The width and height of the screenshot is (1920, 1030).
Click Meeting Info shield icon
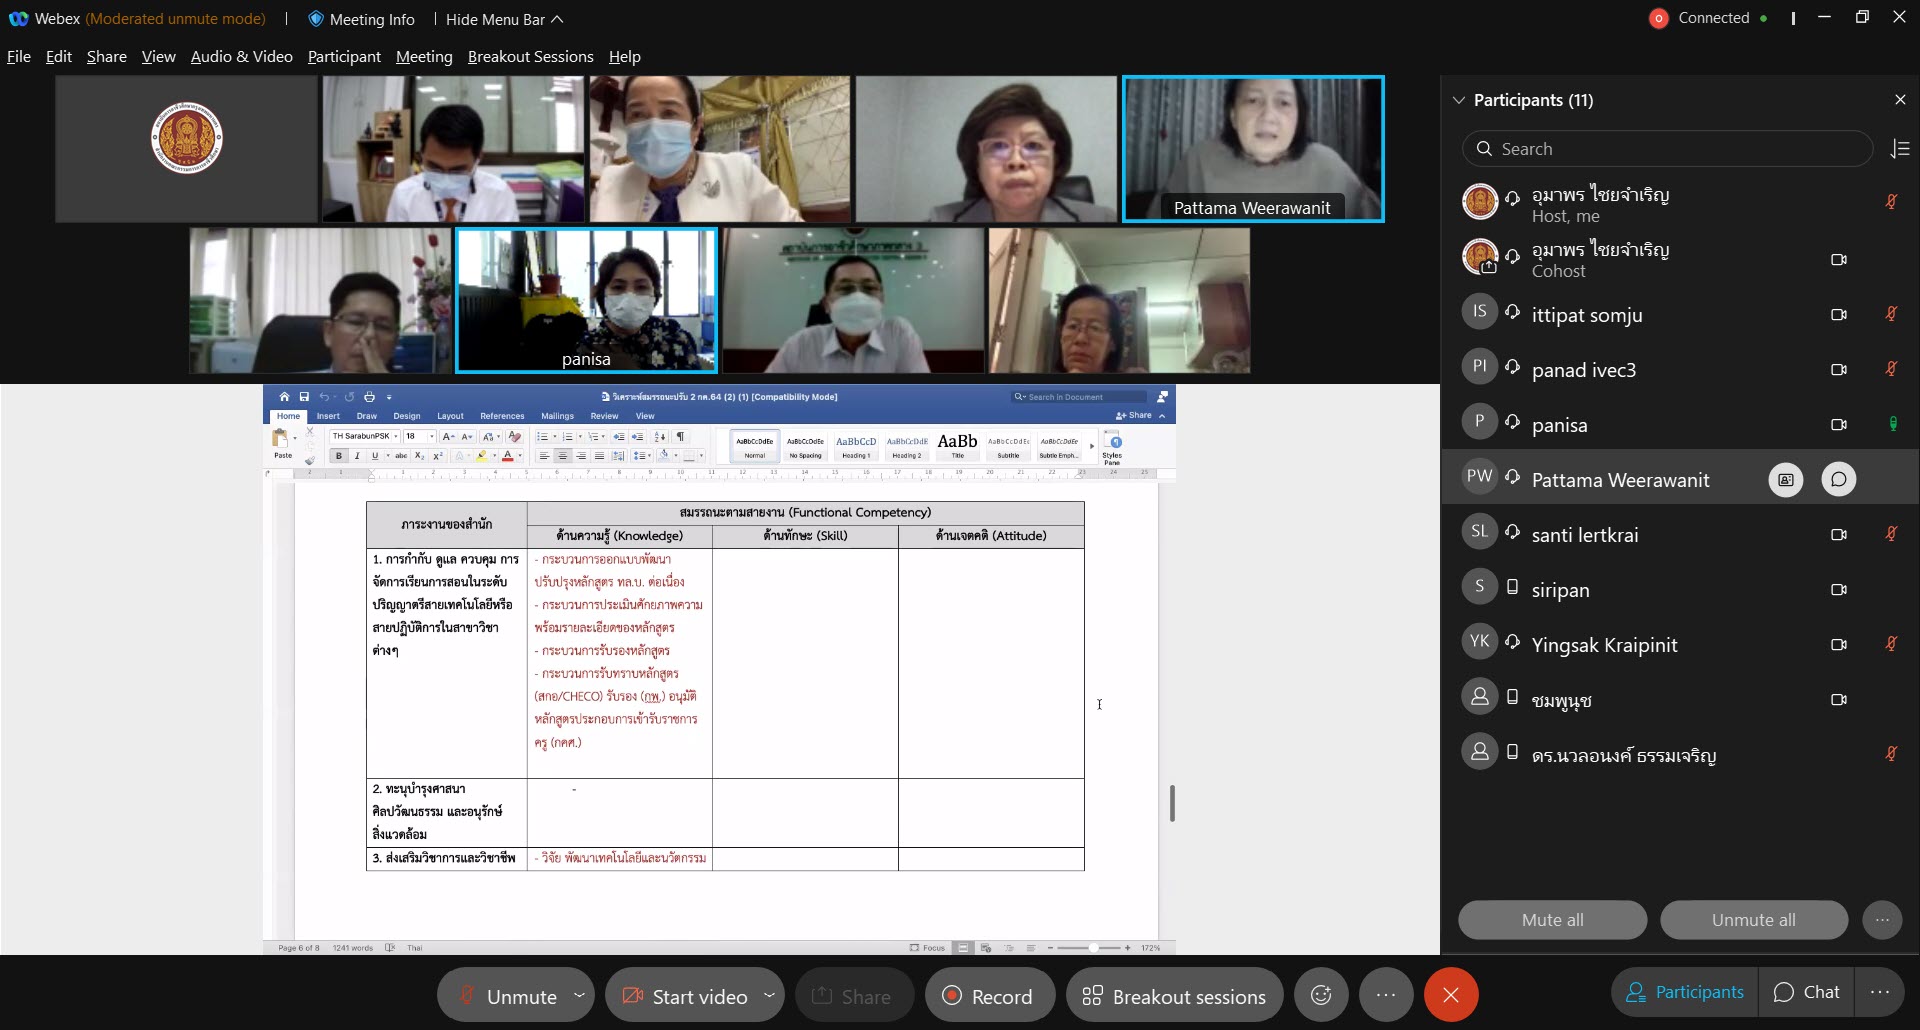click(316, 19)
